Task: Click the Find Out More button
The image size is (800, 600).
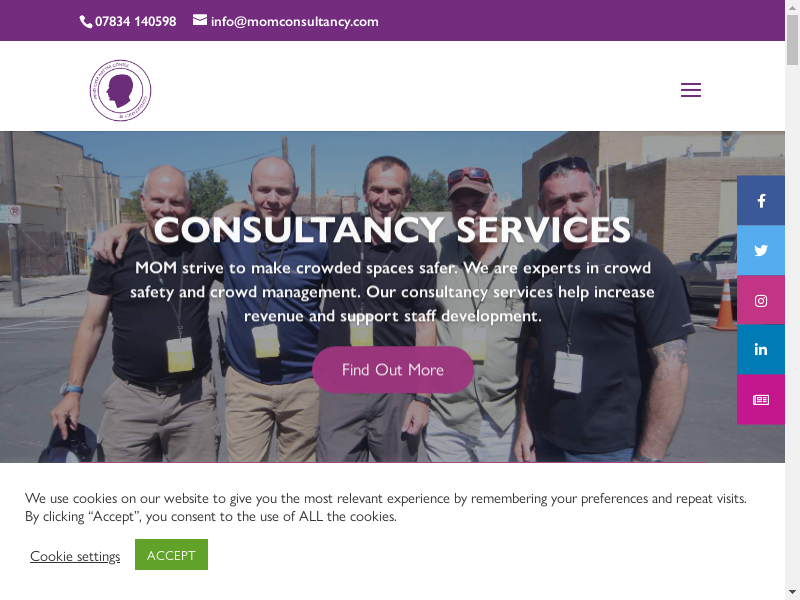Action: [393, 370]
